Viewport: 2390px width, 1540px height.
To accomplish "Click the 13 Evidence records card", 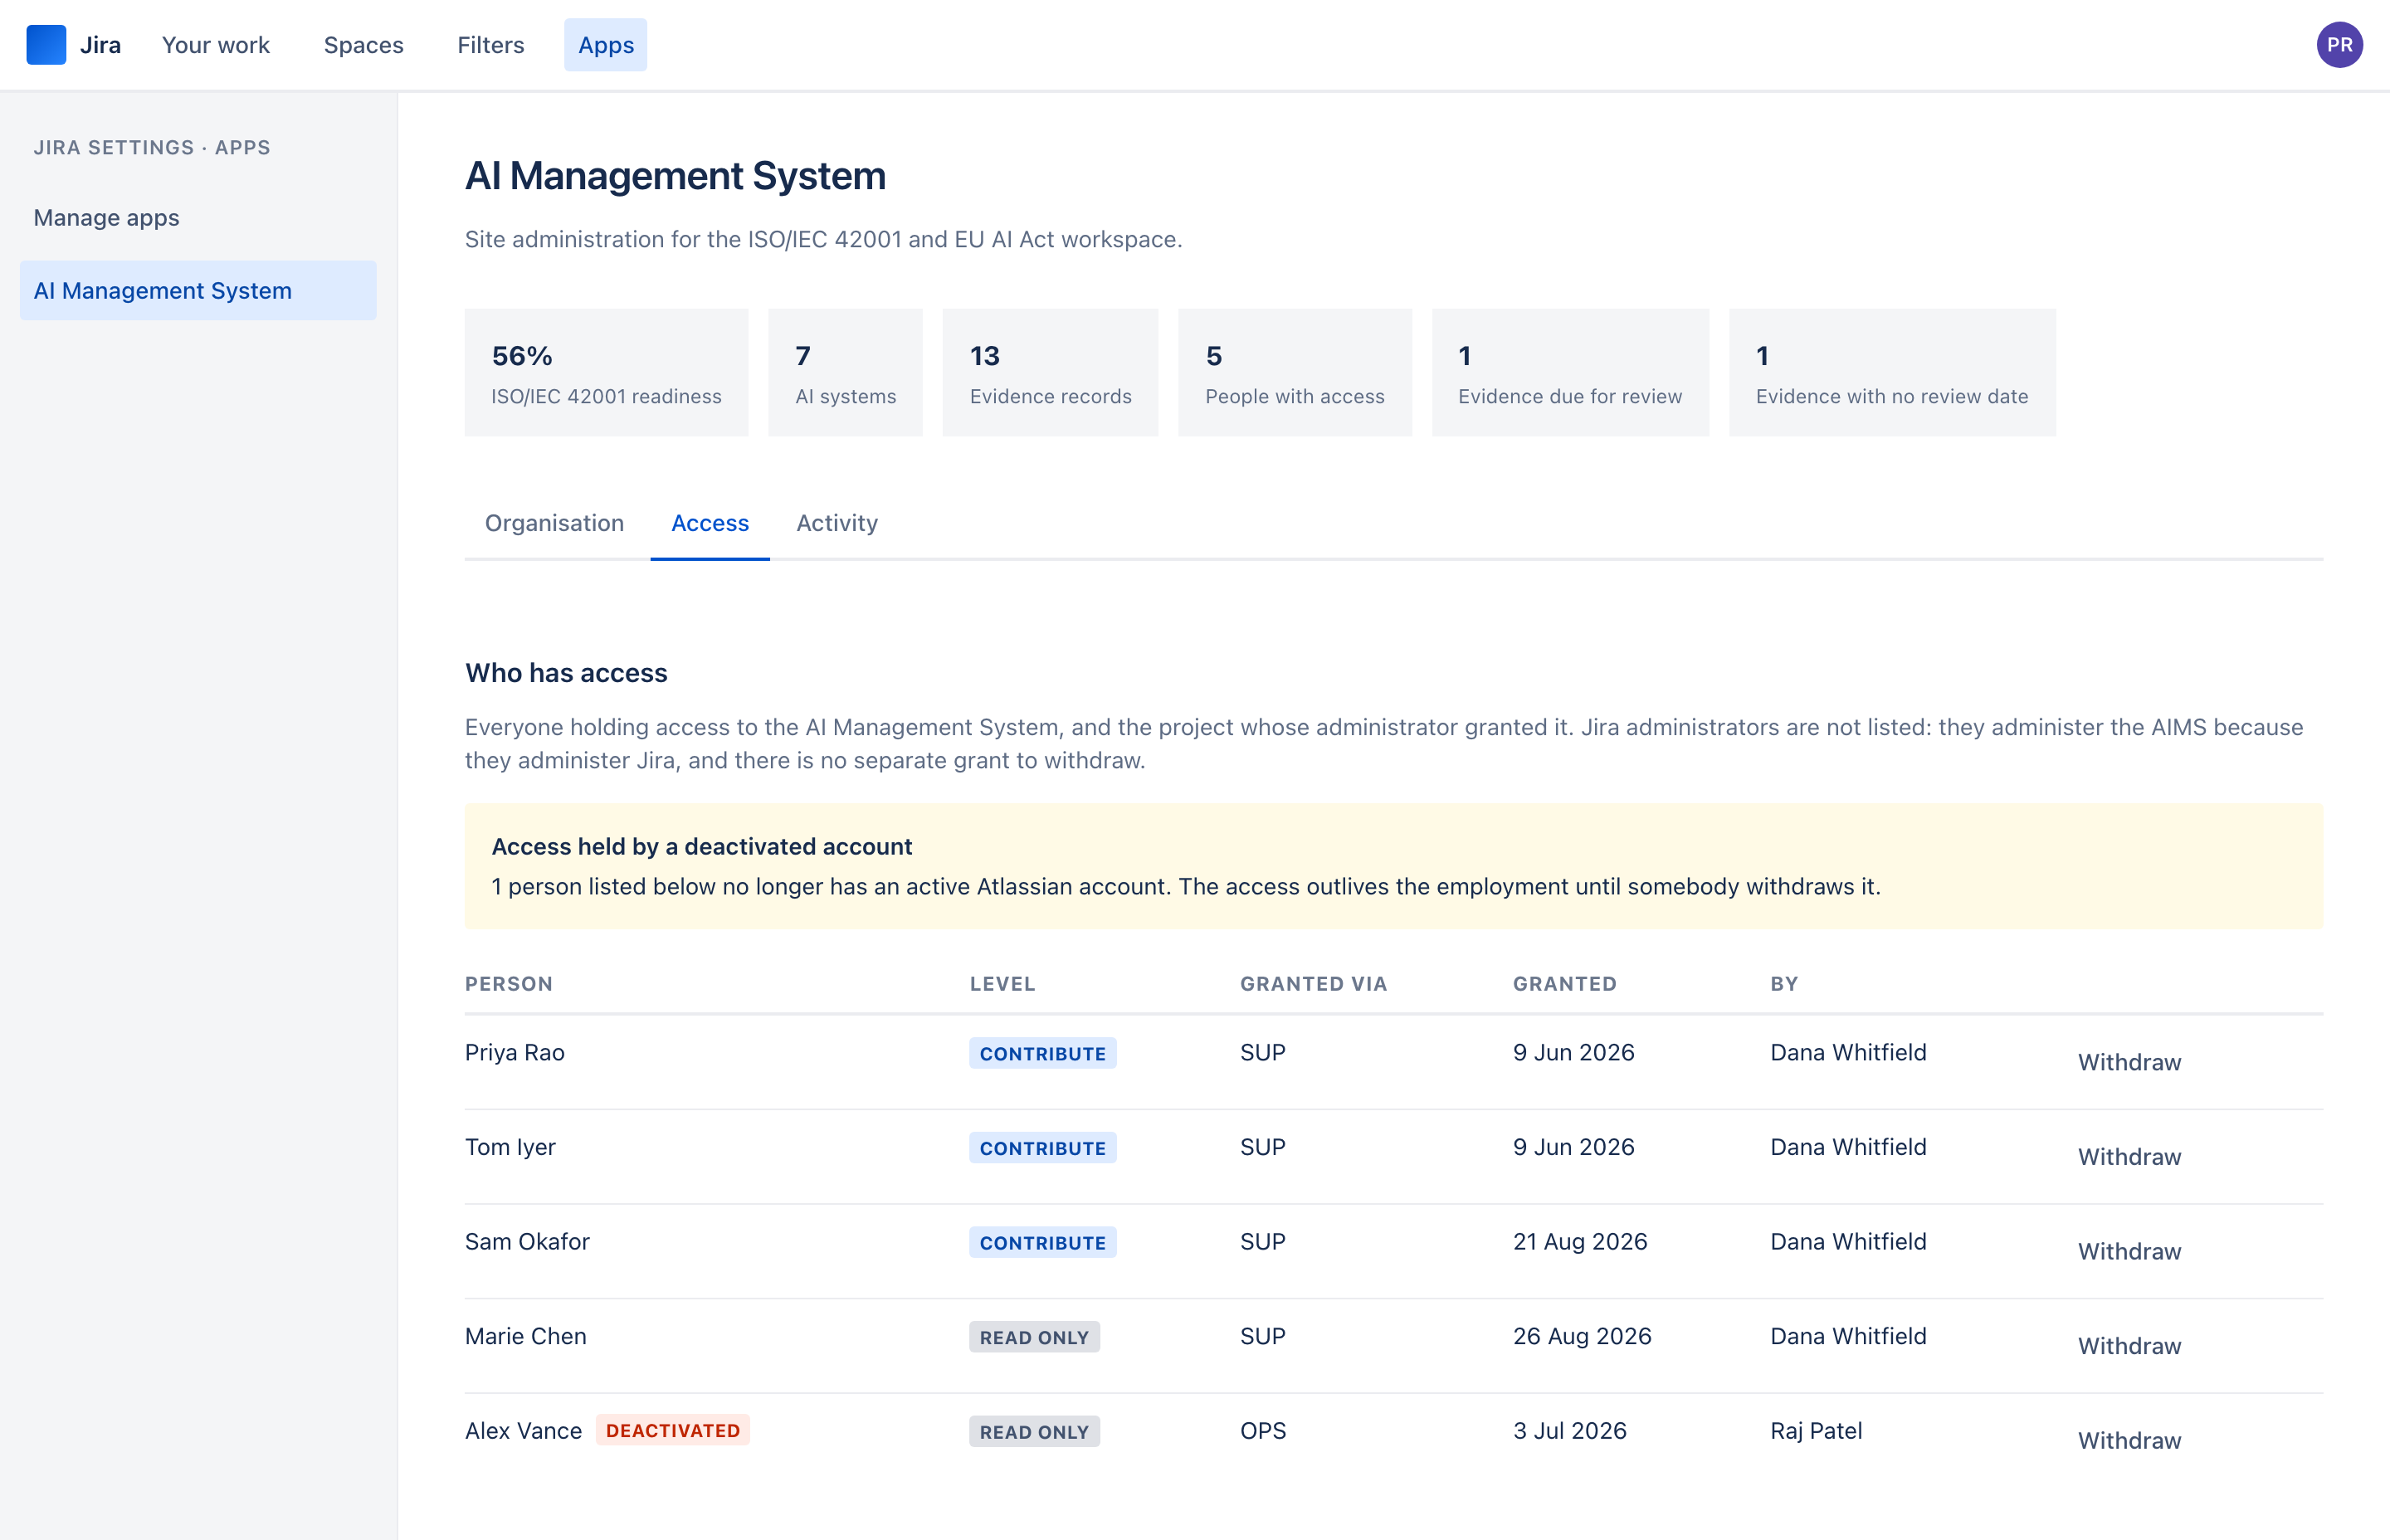I will pos(1050,373).
